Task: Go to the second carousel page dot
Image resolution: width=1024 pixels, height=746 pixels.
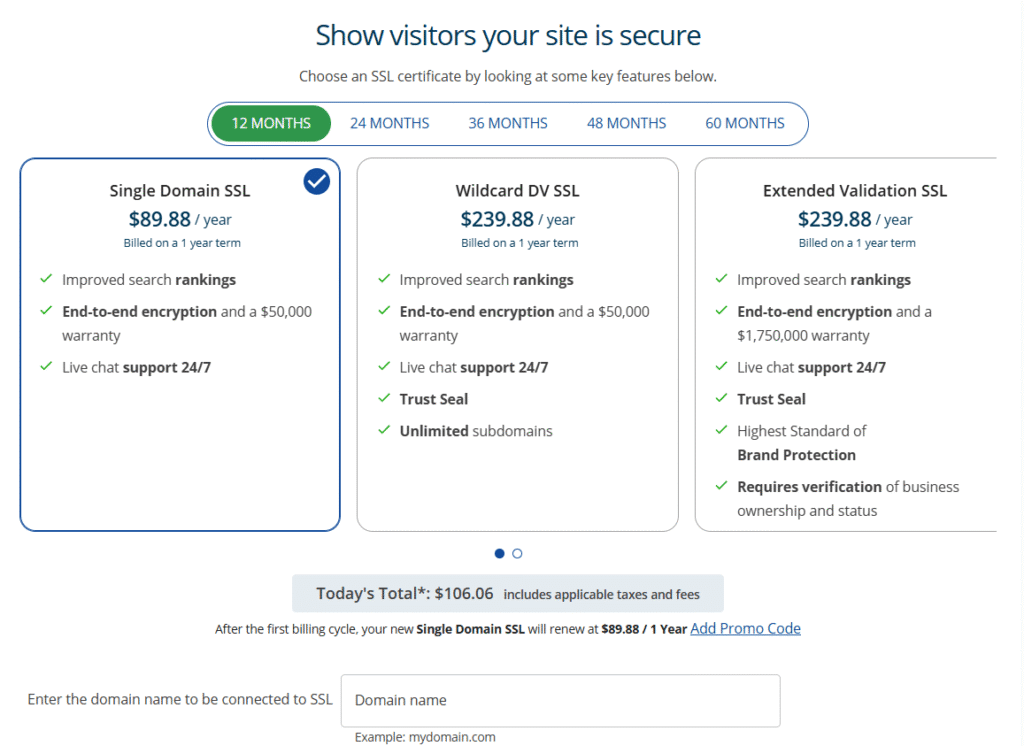Action: (517, 553)
